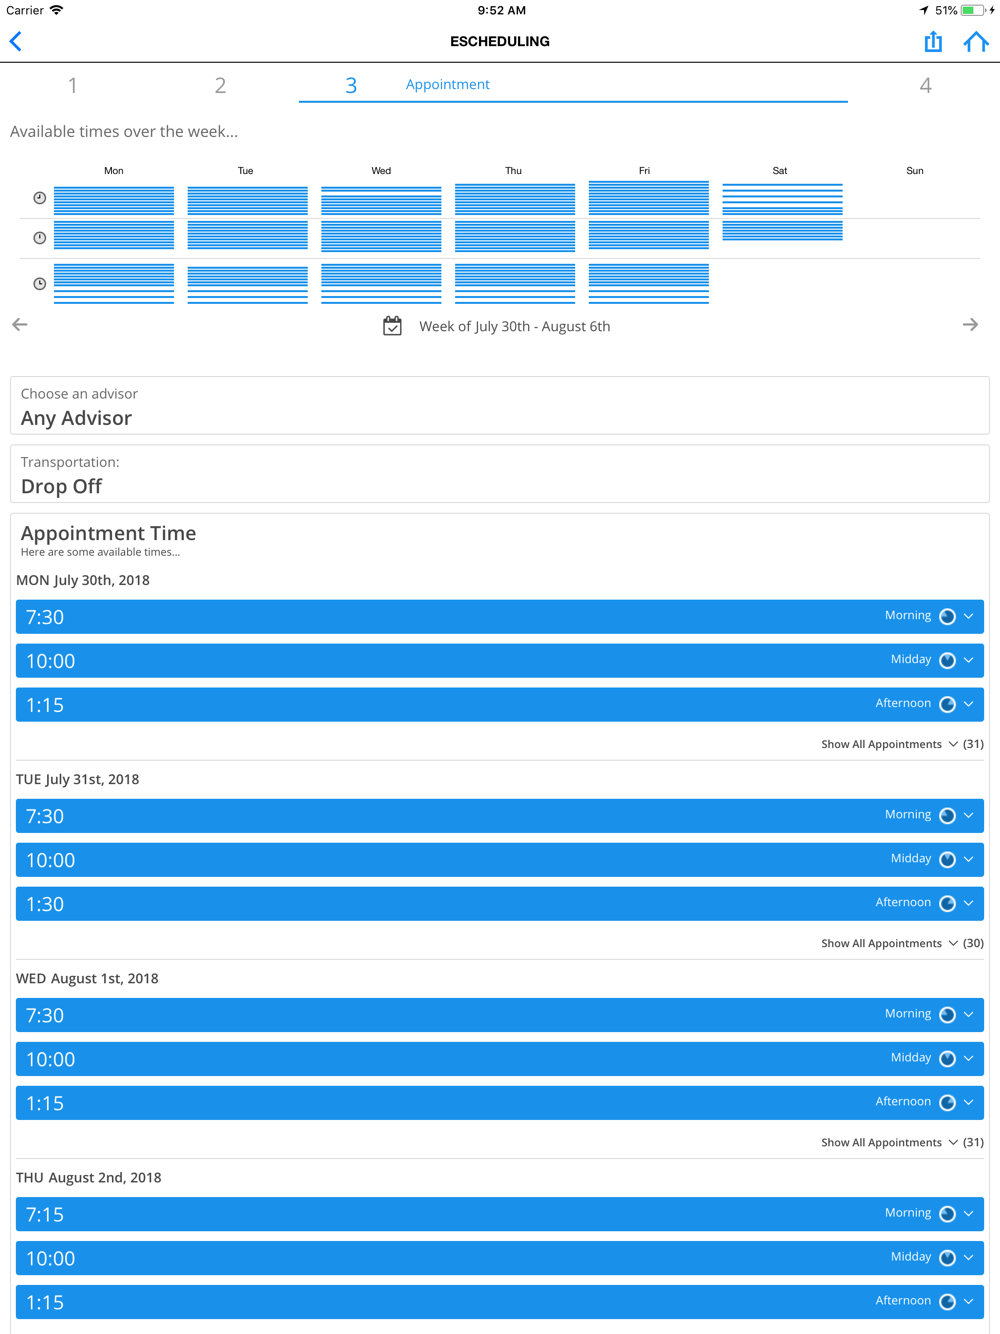This screenshot has width=1000, height=1334.
Task: Tap the afternoon clock icon row
Action: coord(40,284)
